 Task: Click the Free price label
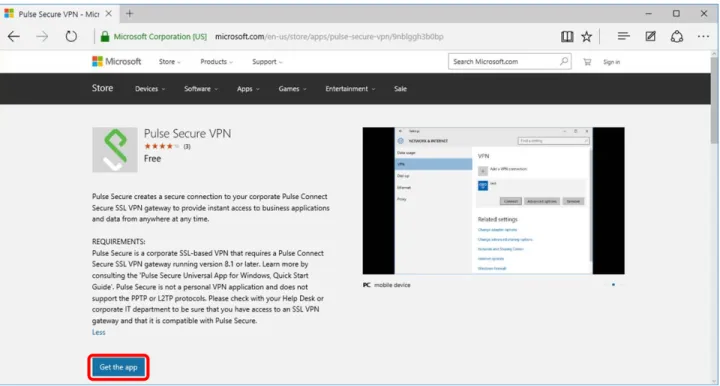152,159
